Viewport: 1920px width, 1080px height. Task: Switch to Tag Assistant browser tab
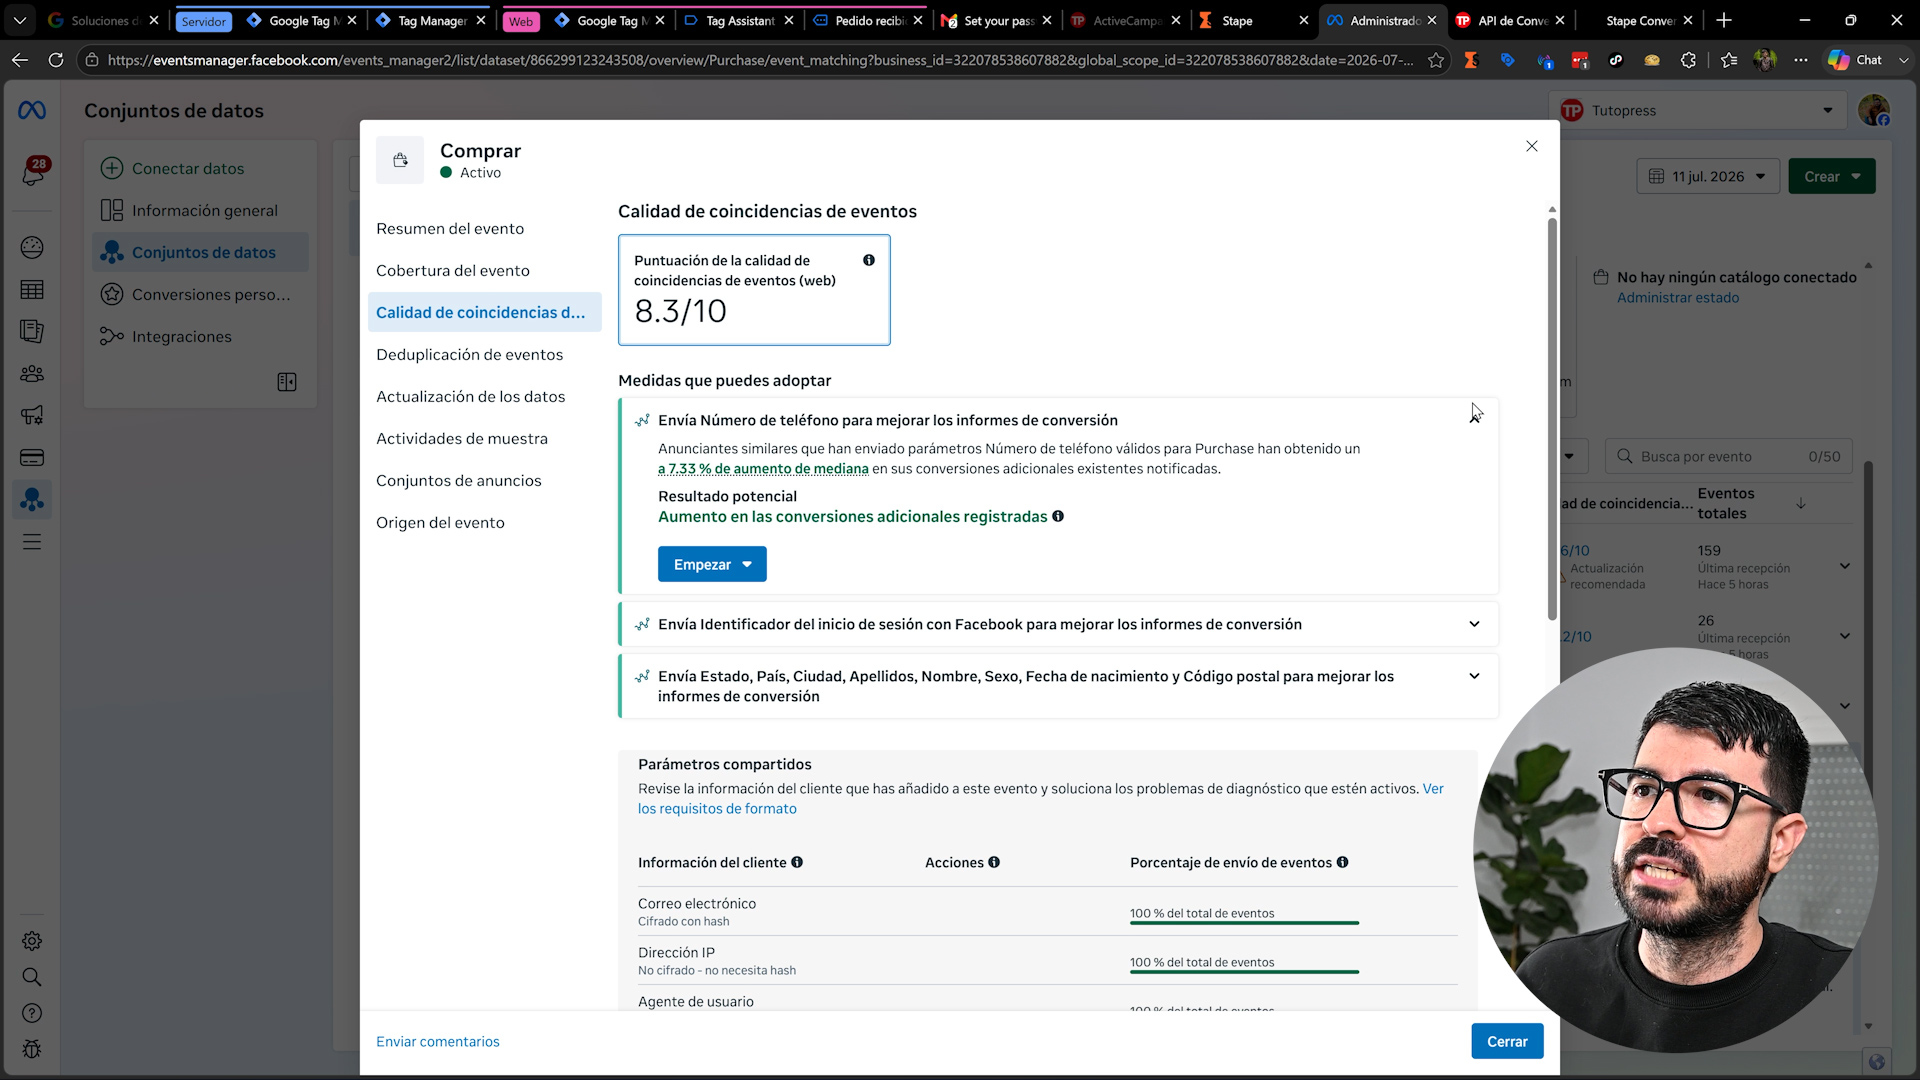[740, 20]
